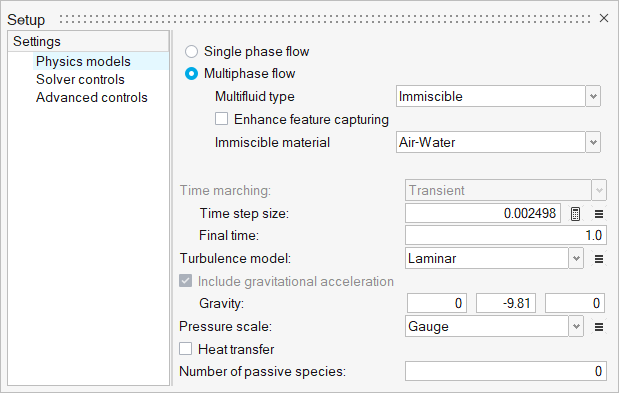Click the Final time input field
This screenshot has width=619, height=393.
pos(506,235)
